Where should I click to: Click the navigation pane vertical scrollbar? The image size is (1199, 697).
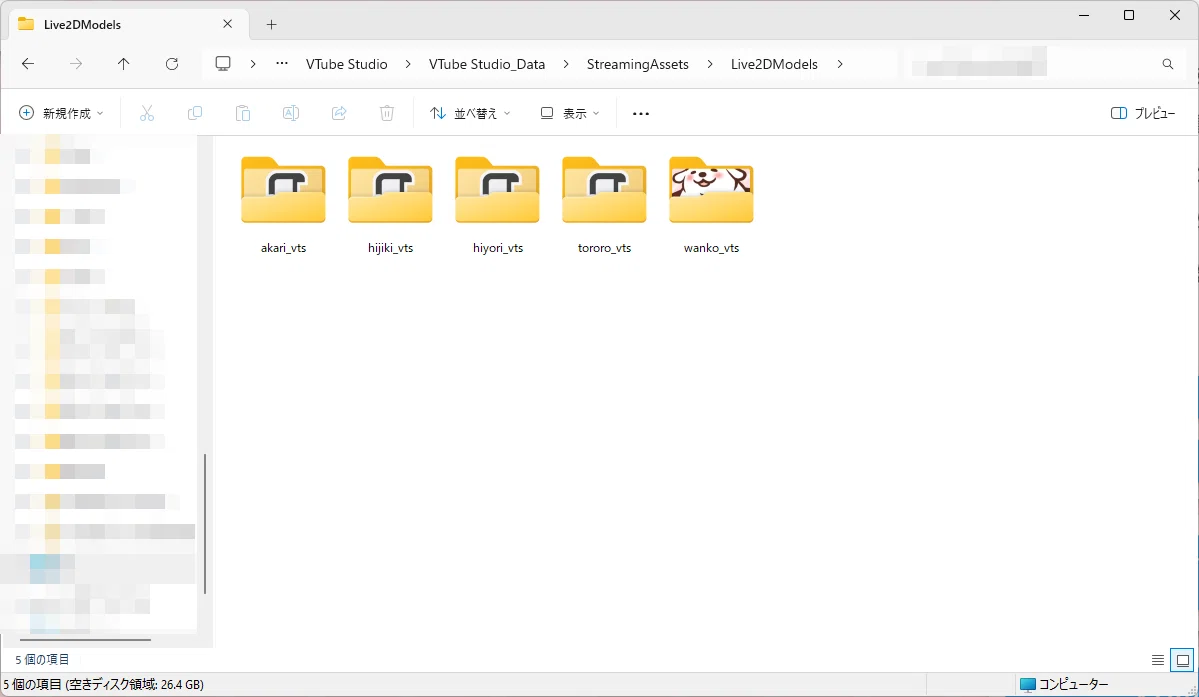[205, 524]
